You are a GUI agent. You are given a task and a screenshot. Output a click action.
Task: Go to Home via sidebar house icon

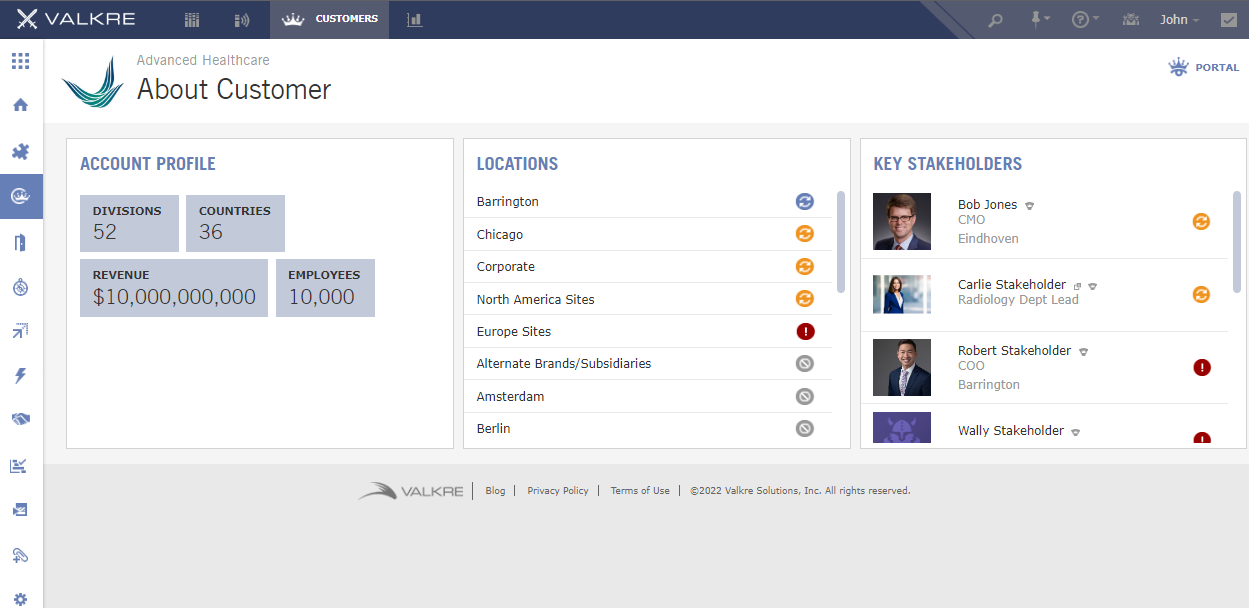(20, 105)
